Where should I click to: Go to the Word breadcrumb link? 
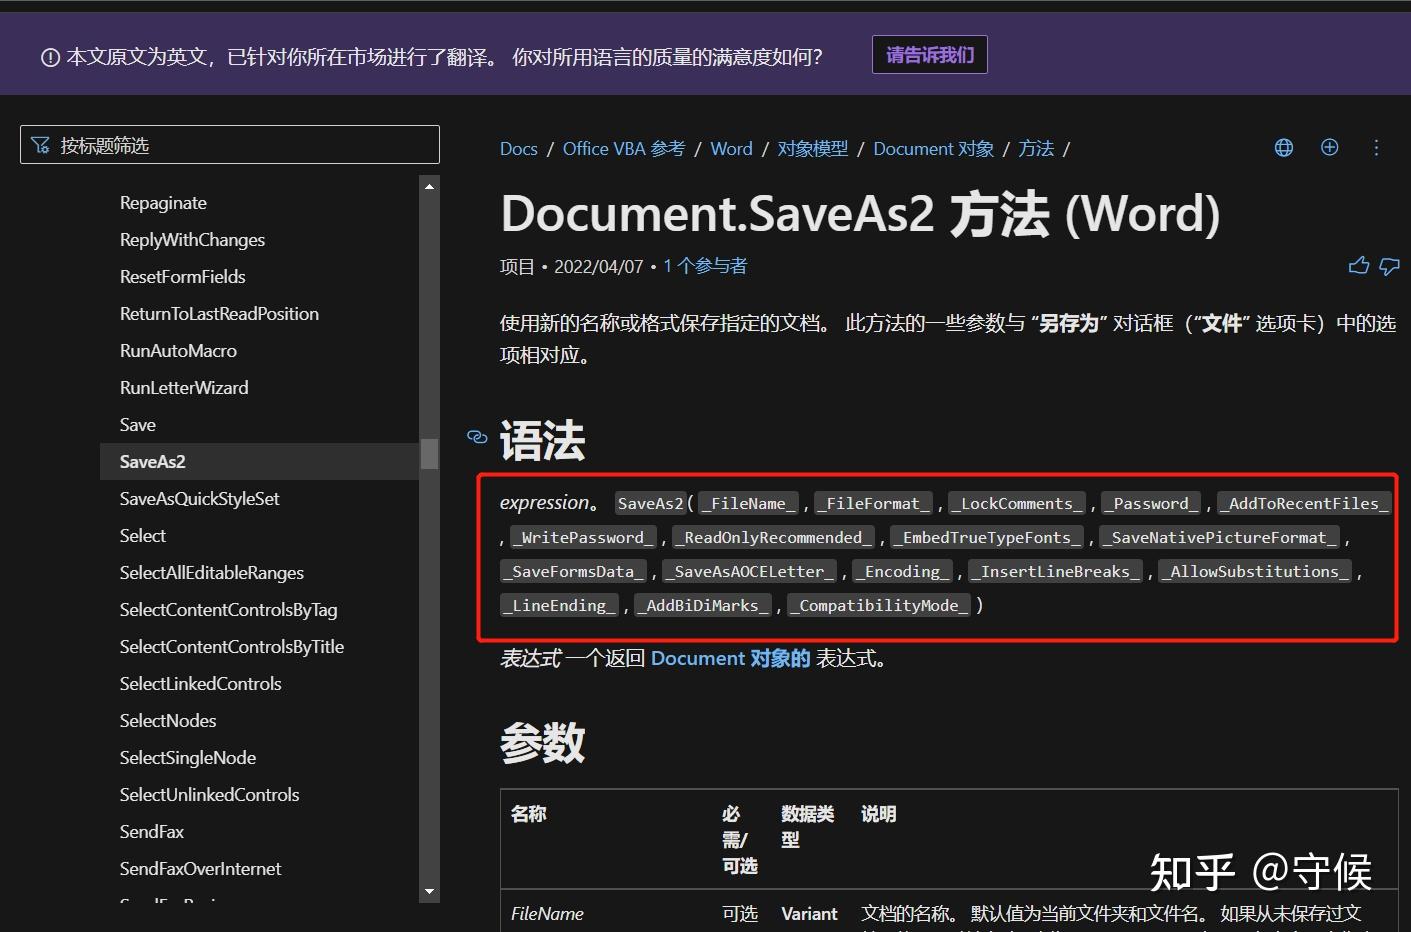732,149
